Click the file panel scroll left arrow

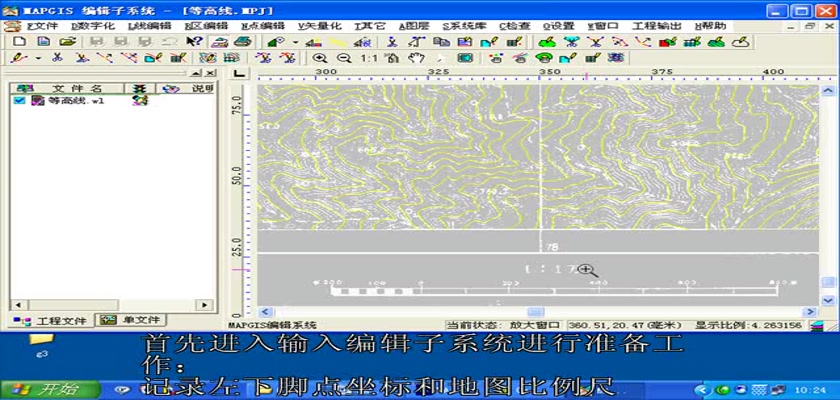18,305
